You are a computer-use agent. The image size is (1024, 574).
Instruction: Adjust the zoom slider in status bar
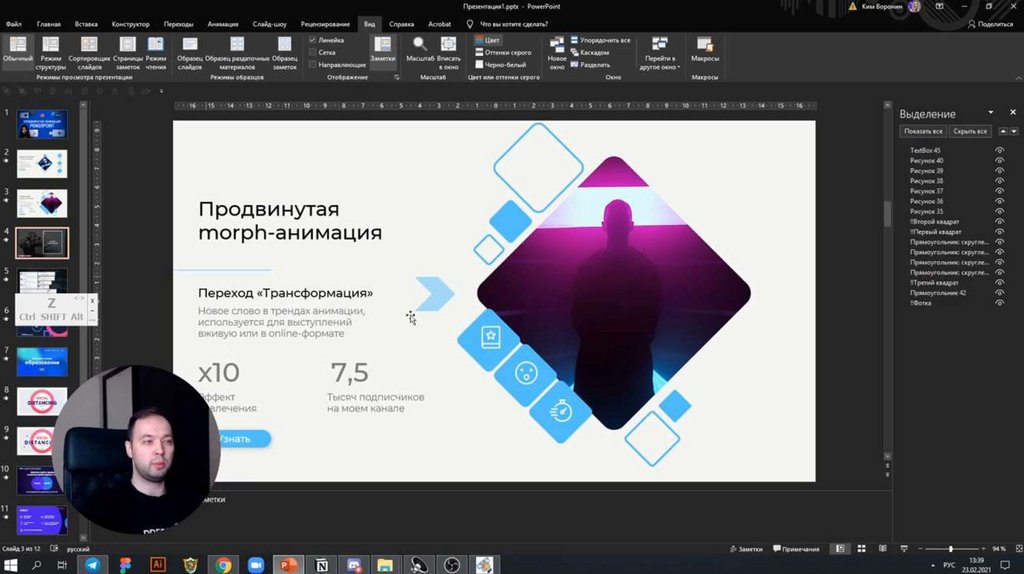pyautogui.click(x=950, y=549)
